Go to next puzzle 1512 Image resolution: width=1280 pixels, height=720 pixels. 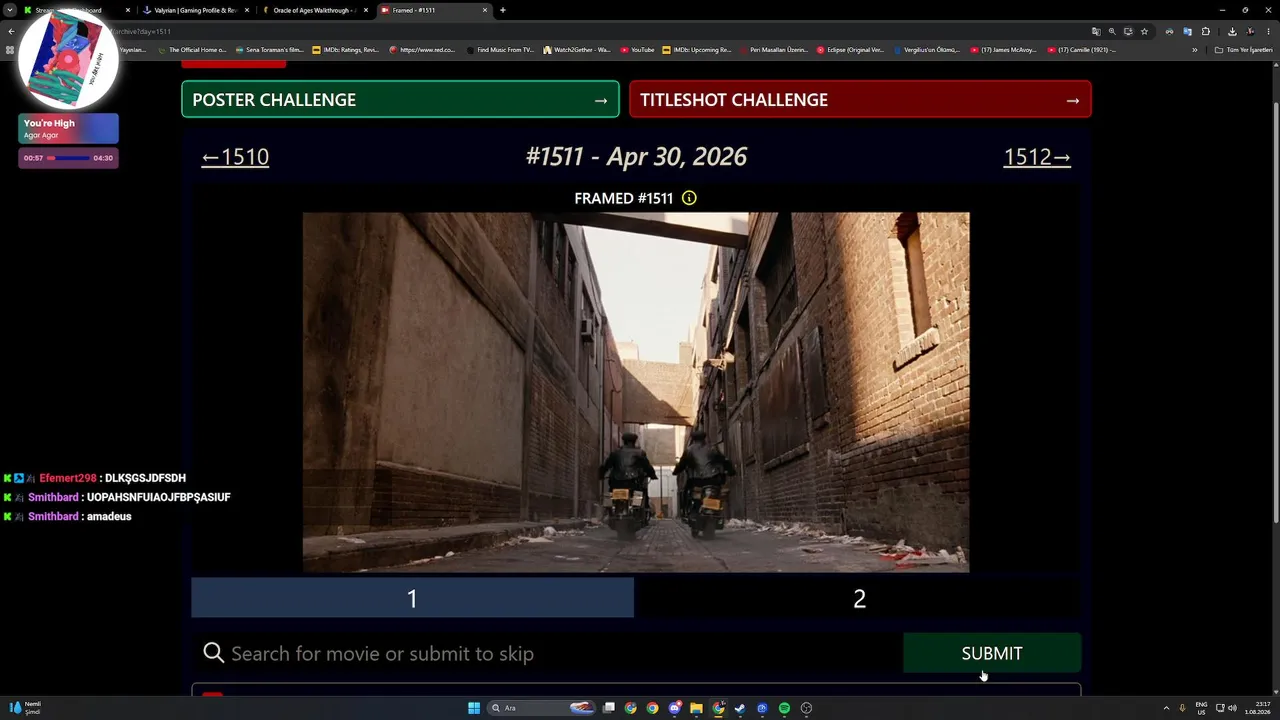(1037, 157)
